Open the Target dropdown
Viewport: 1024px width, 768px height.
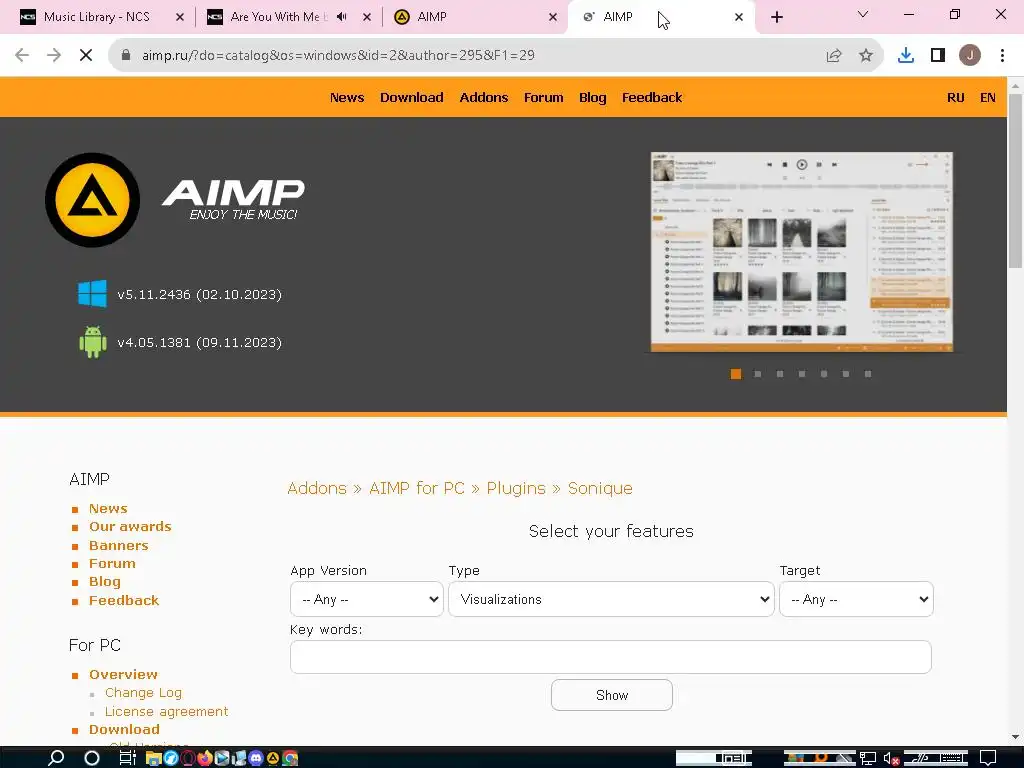point(856,599)
